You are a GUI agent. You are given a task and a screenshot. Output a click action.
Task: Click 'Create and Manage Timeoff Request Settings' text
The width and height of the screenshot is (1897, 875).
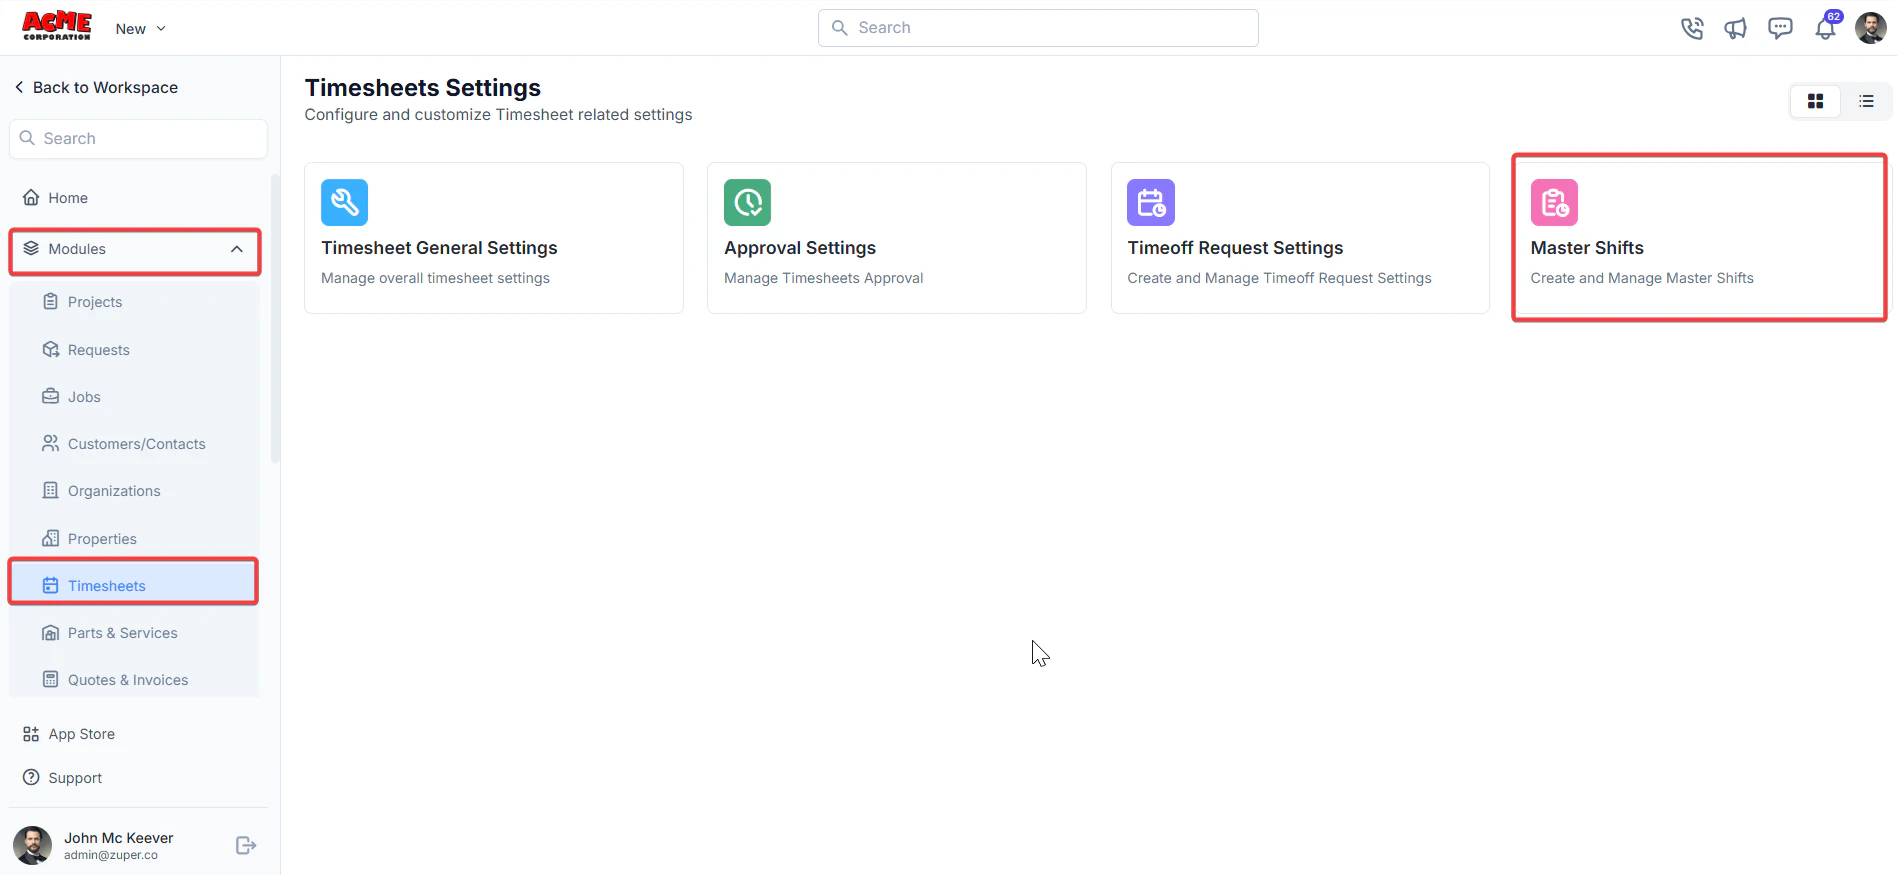point(1279,278)
